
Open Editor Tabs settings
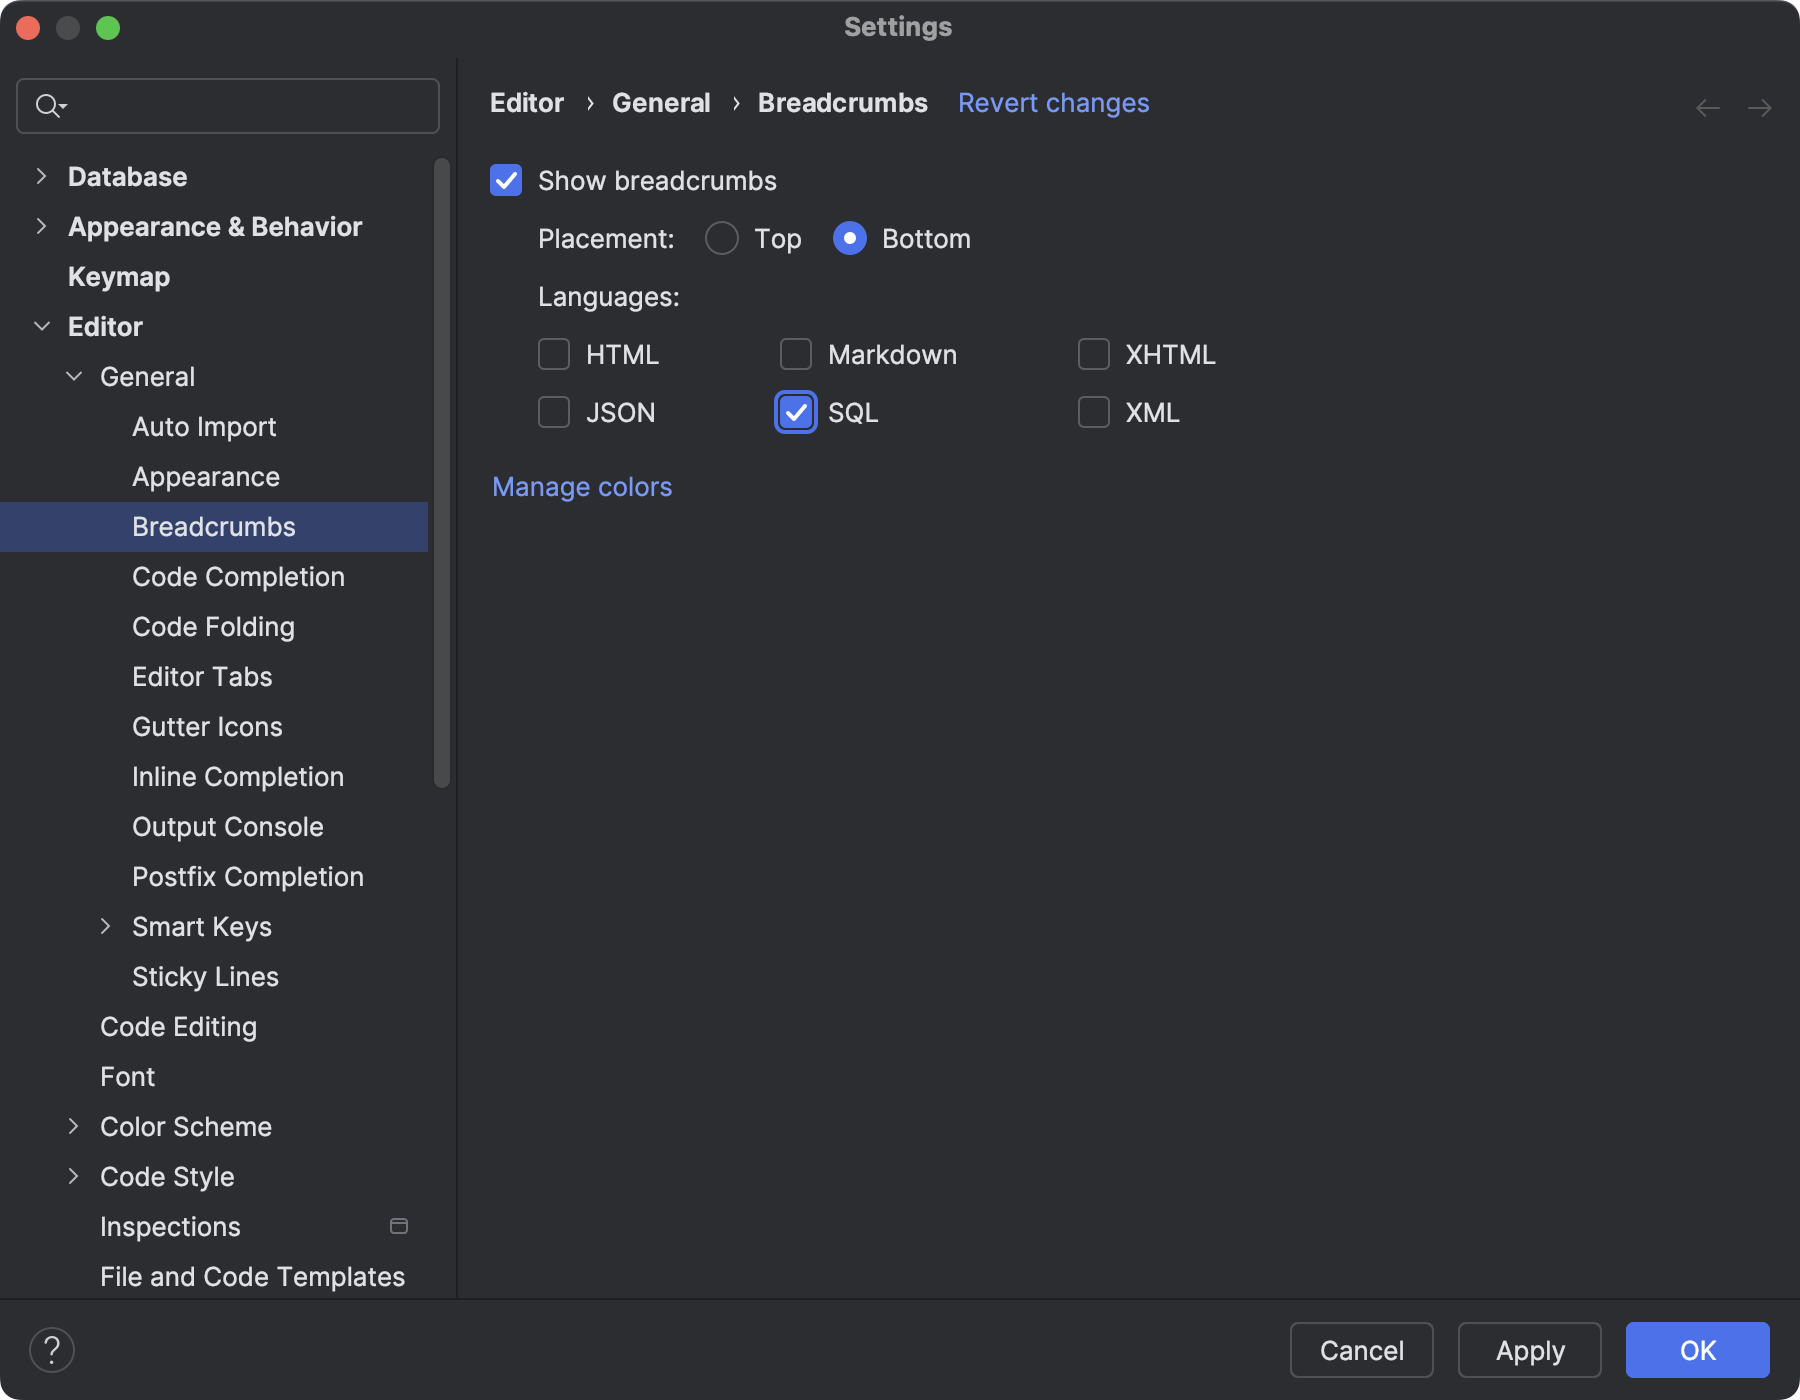(202, 676)
